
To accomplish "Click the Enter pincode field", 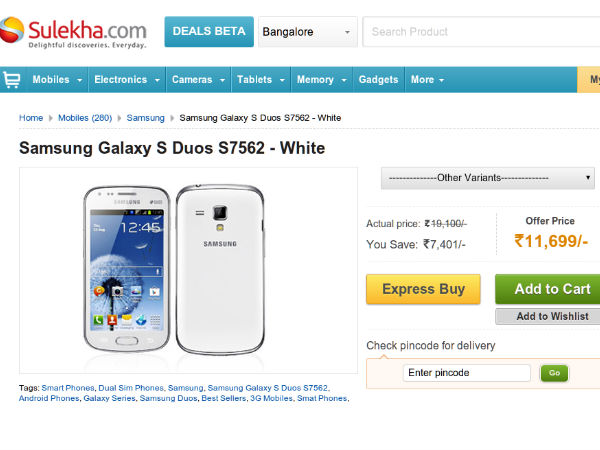I will click(x=467, y=373).
